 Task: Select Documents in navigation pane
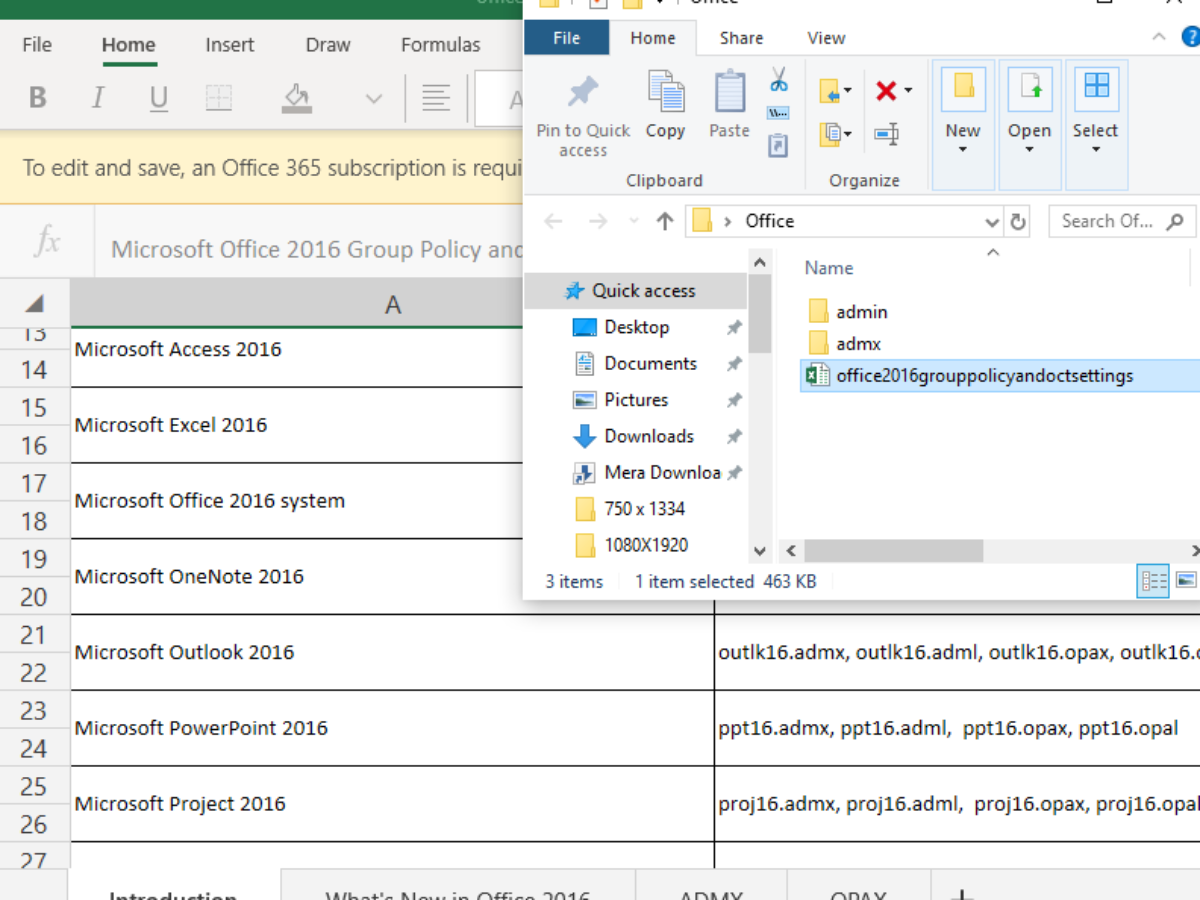[x=636, y=363]
